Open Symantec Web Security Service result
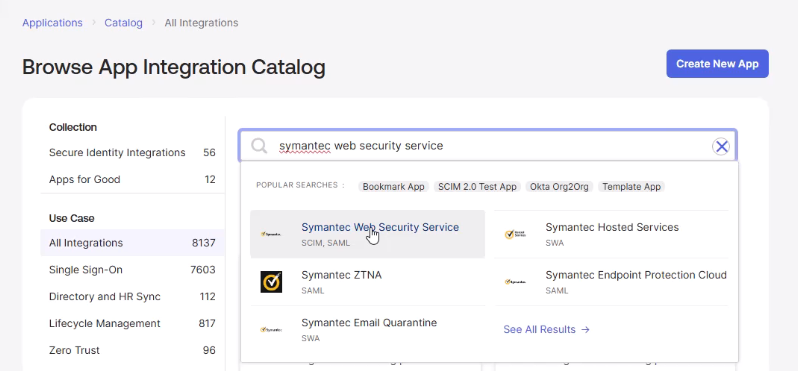Image resolution: width=798 pixels, height=371 pixels. point(367,234)
